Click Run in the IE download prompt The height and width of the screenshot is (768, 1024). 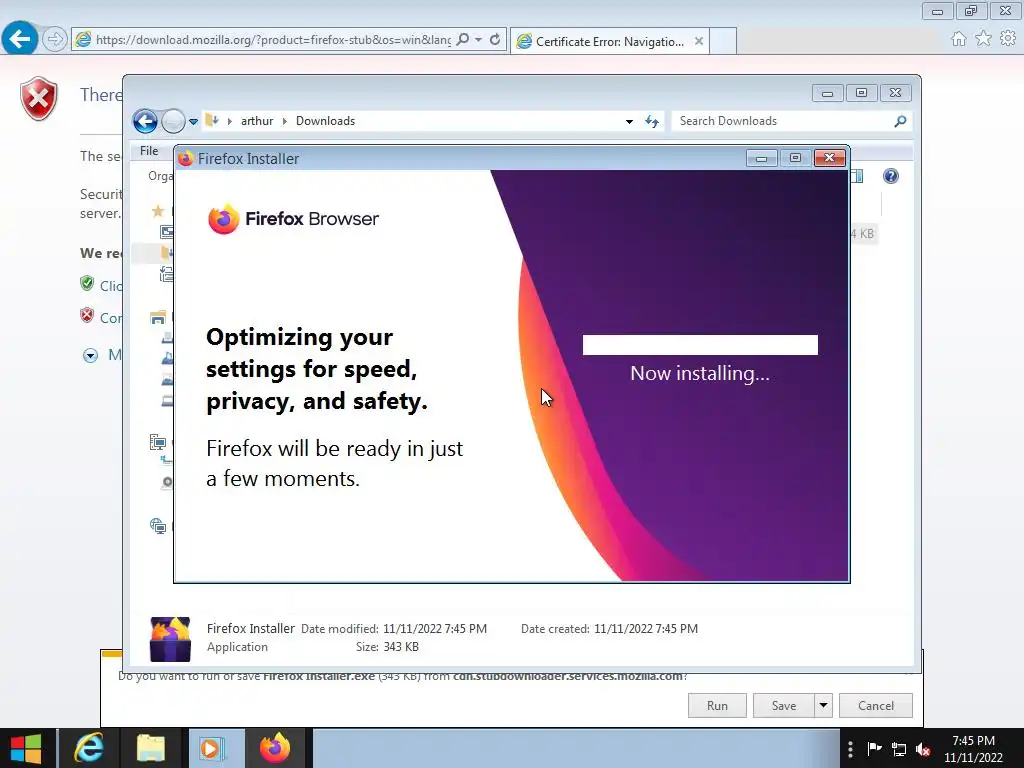[x=717, y=705]
